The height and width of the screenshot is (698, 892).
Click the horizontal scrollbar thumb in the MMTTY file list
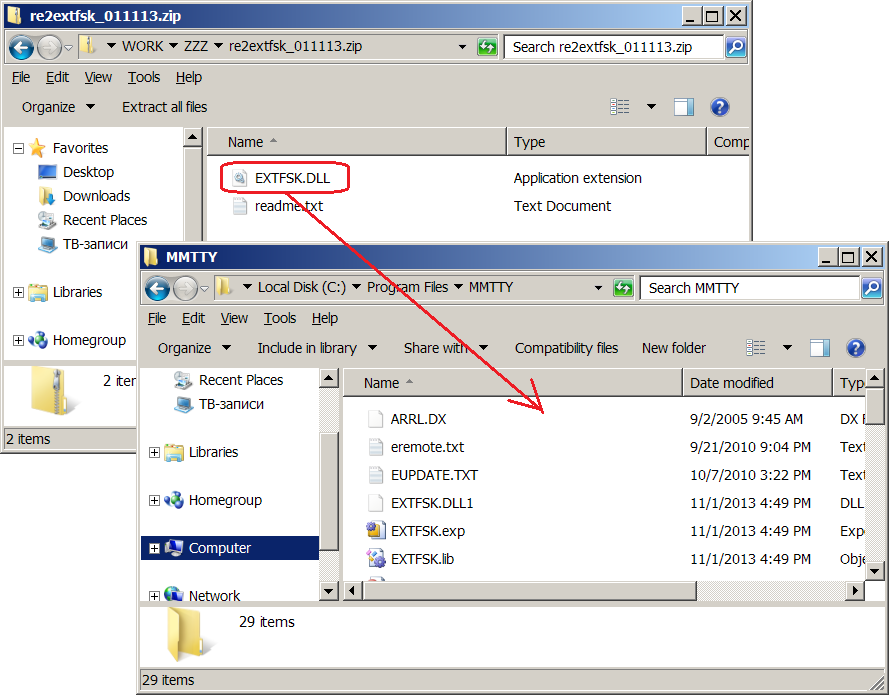tap(530, 591)
